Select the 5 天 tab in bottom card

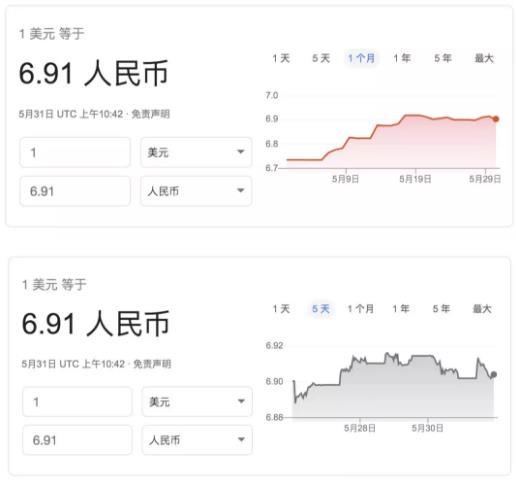pyautogui.click(x=321, y=309)
